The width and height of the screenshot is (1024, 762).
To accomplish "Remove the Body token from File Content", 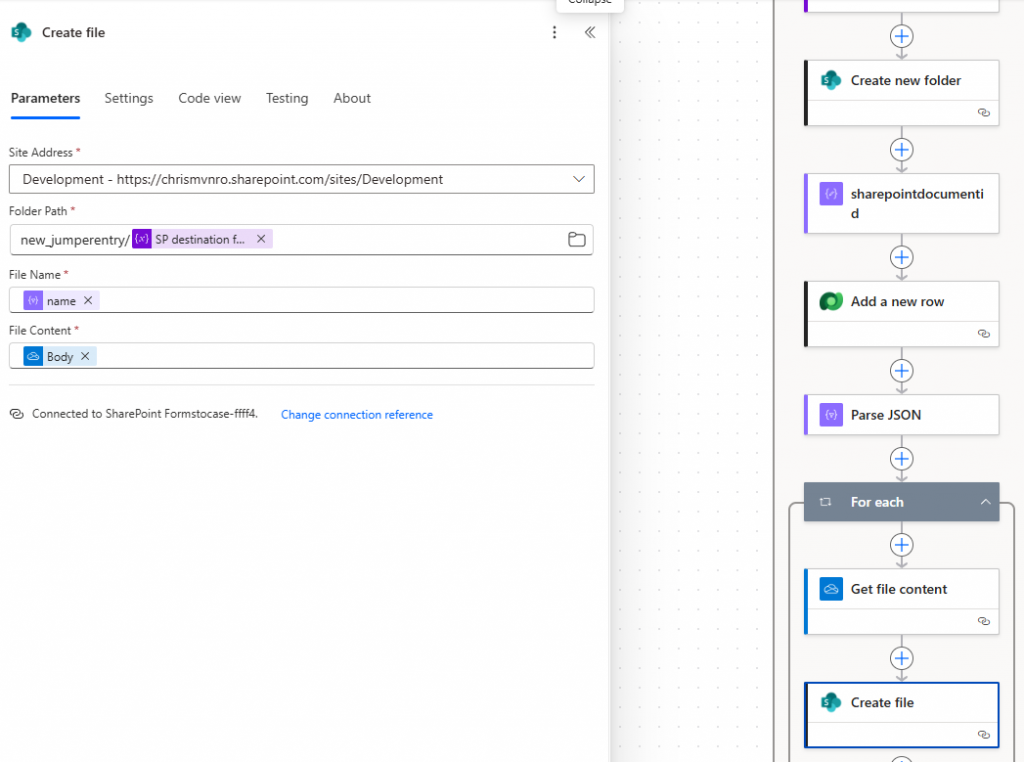I will 85,356.
